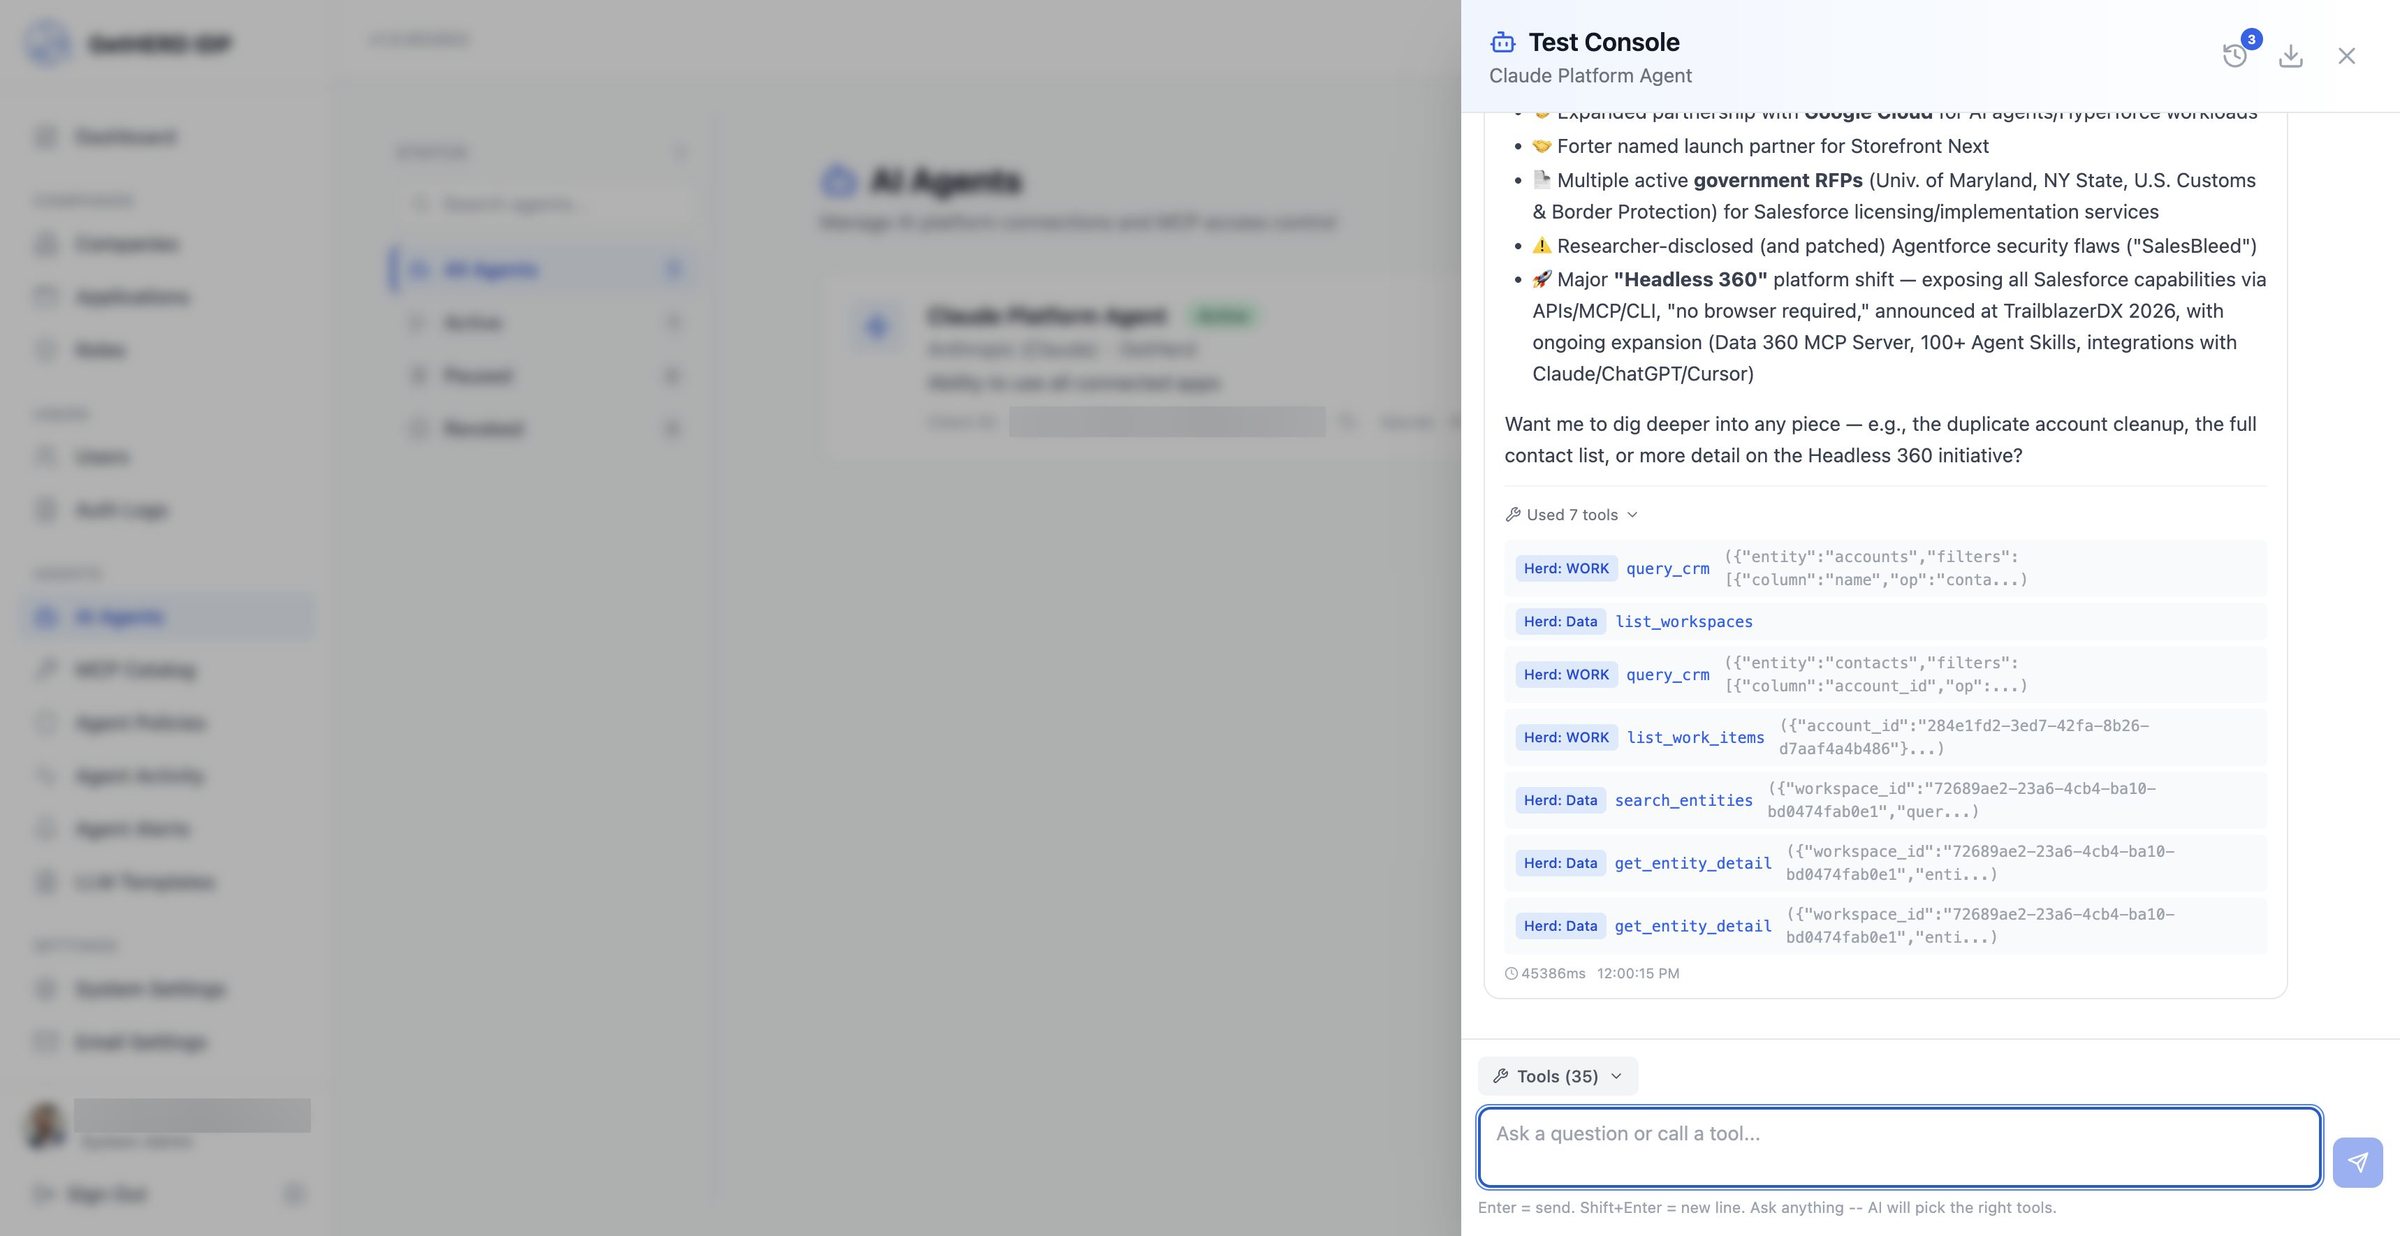Image resolution: width=2400 pixels, height=1236 pixels.
Task: Focus the Ask a question input field
Action: pos(1899,1147)
